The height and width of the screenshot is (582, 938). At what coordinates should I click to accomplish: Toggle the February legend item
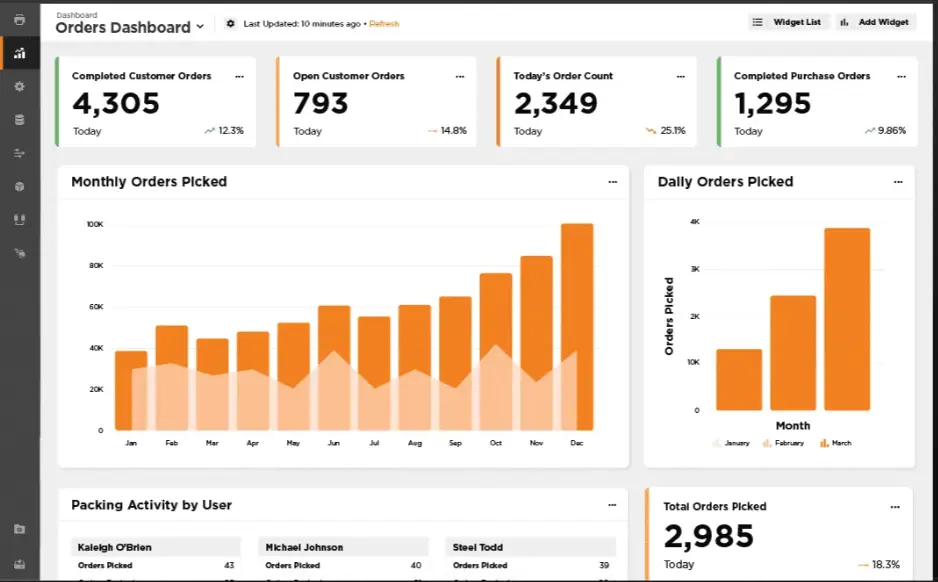pyautogui.click(x=783, y=443)
